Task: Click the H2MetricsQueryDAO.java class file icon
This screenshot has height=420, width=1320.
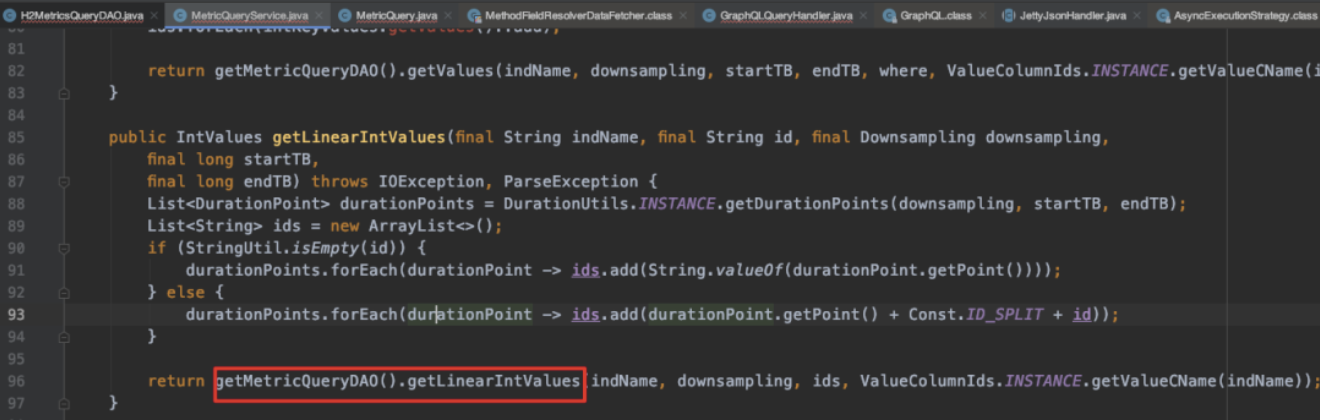Action: click(x=10, y=16)
